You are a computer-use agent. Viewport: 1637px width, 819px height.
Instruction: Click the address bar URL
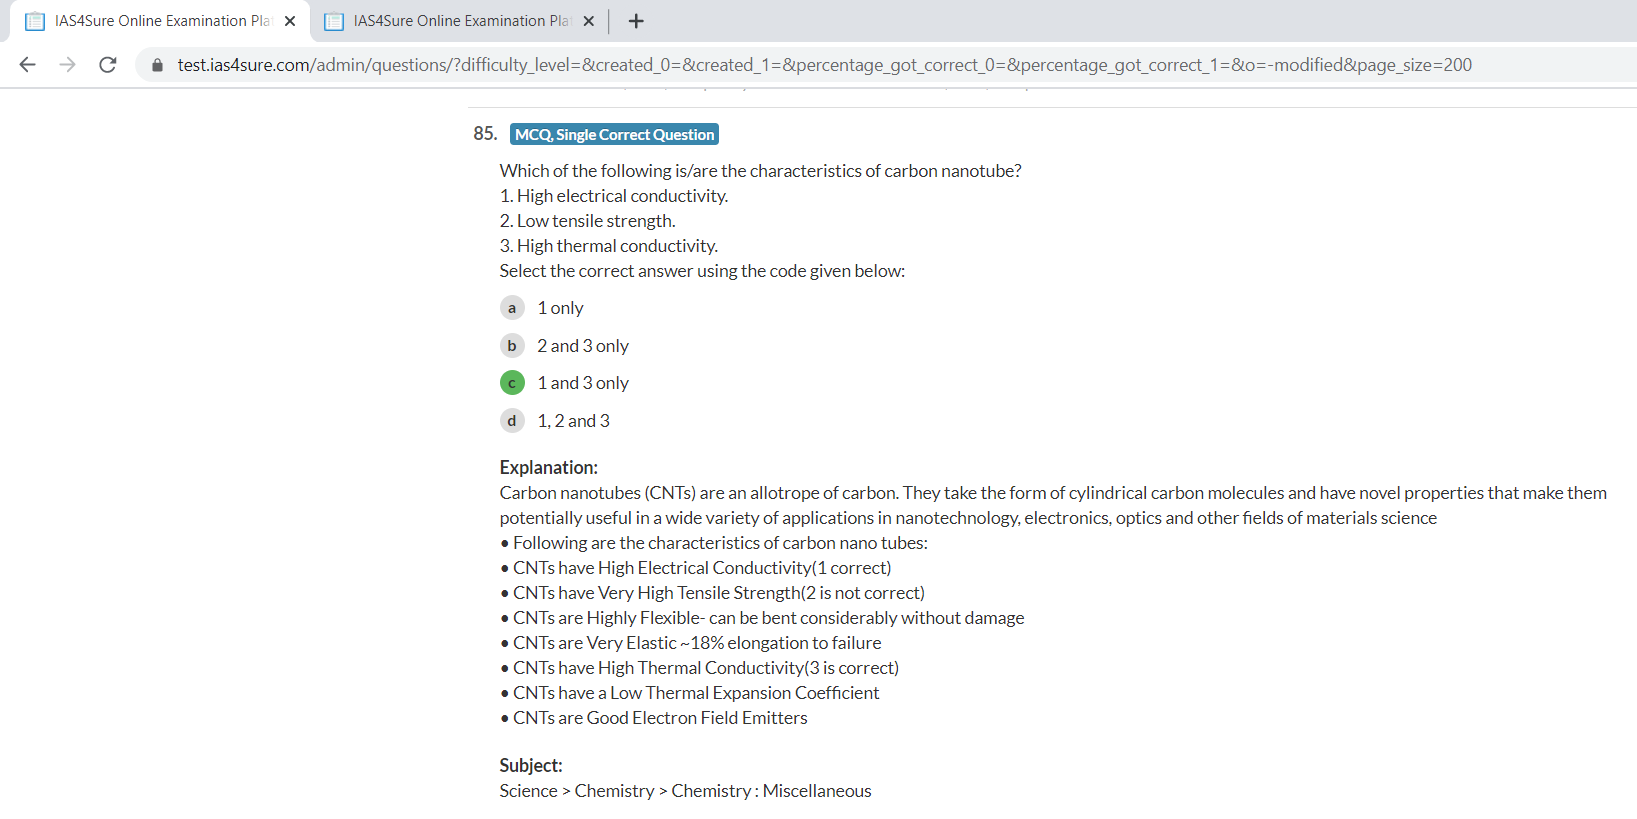(824, 65)
